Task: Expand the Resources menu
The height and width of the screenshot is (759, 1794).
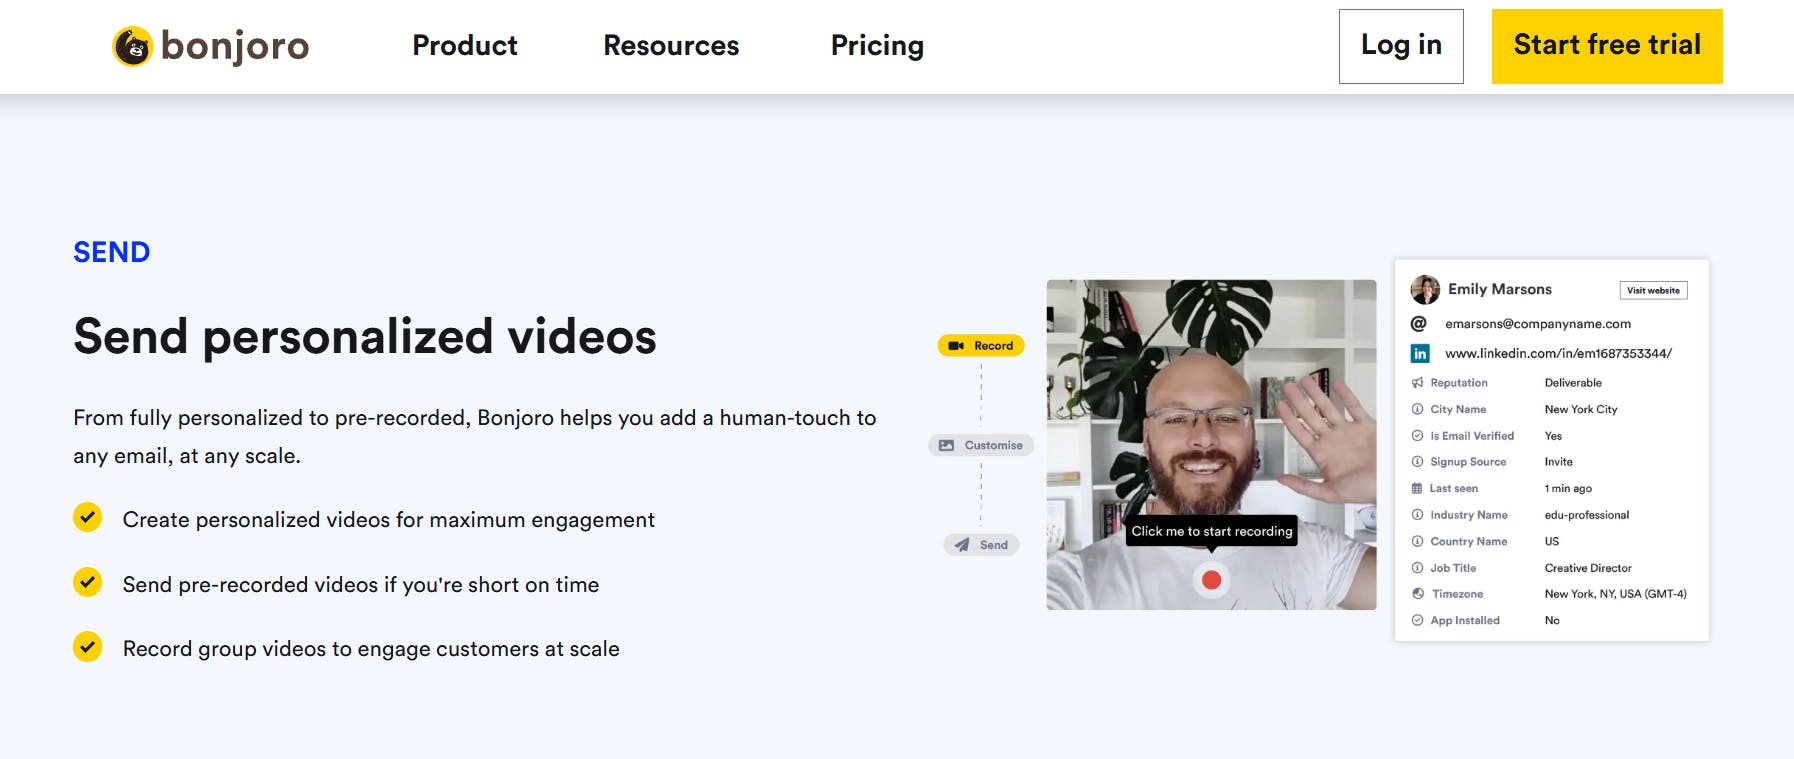Action: 671,46
